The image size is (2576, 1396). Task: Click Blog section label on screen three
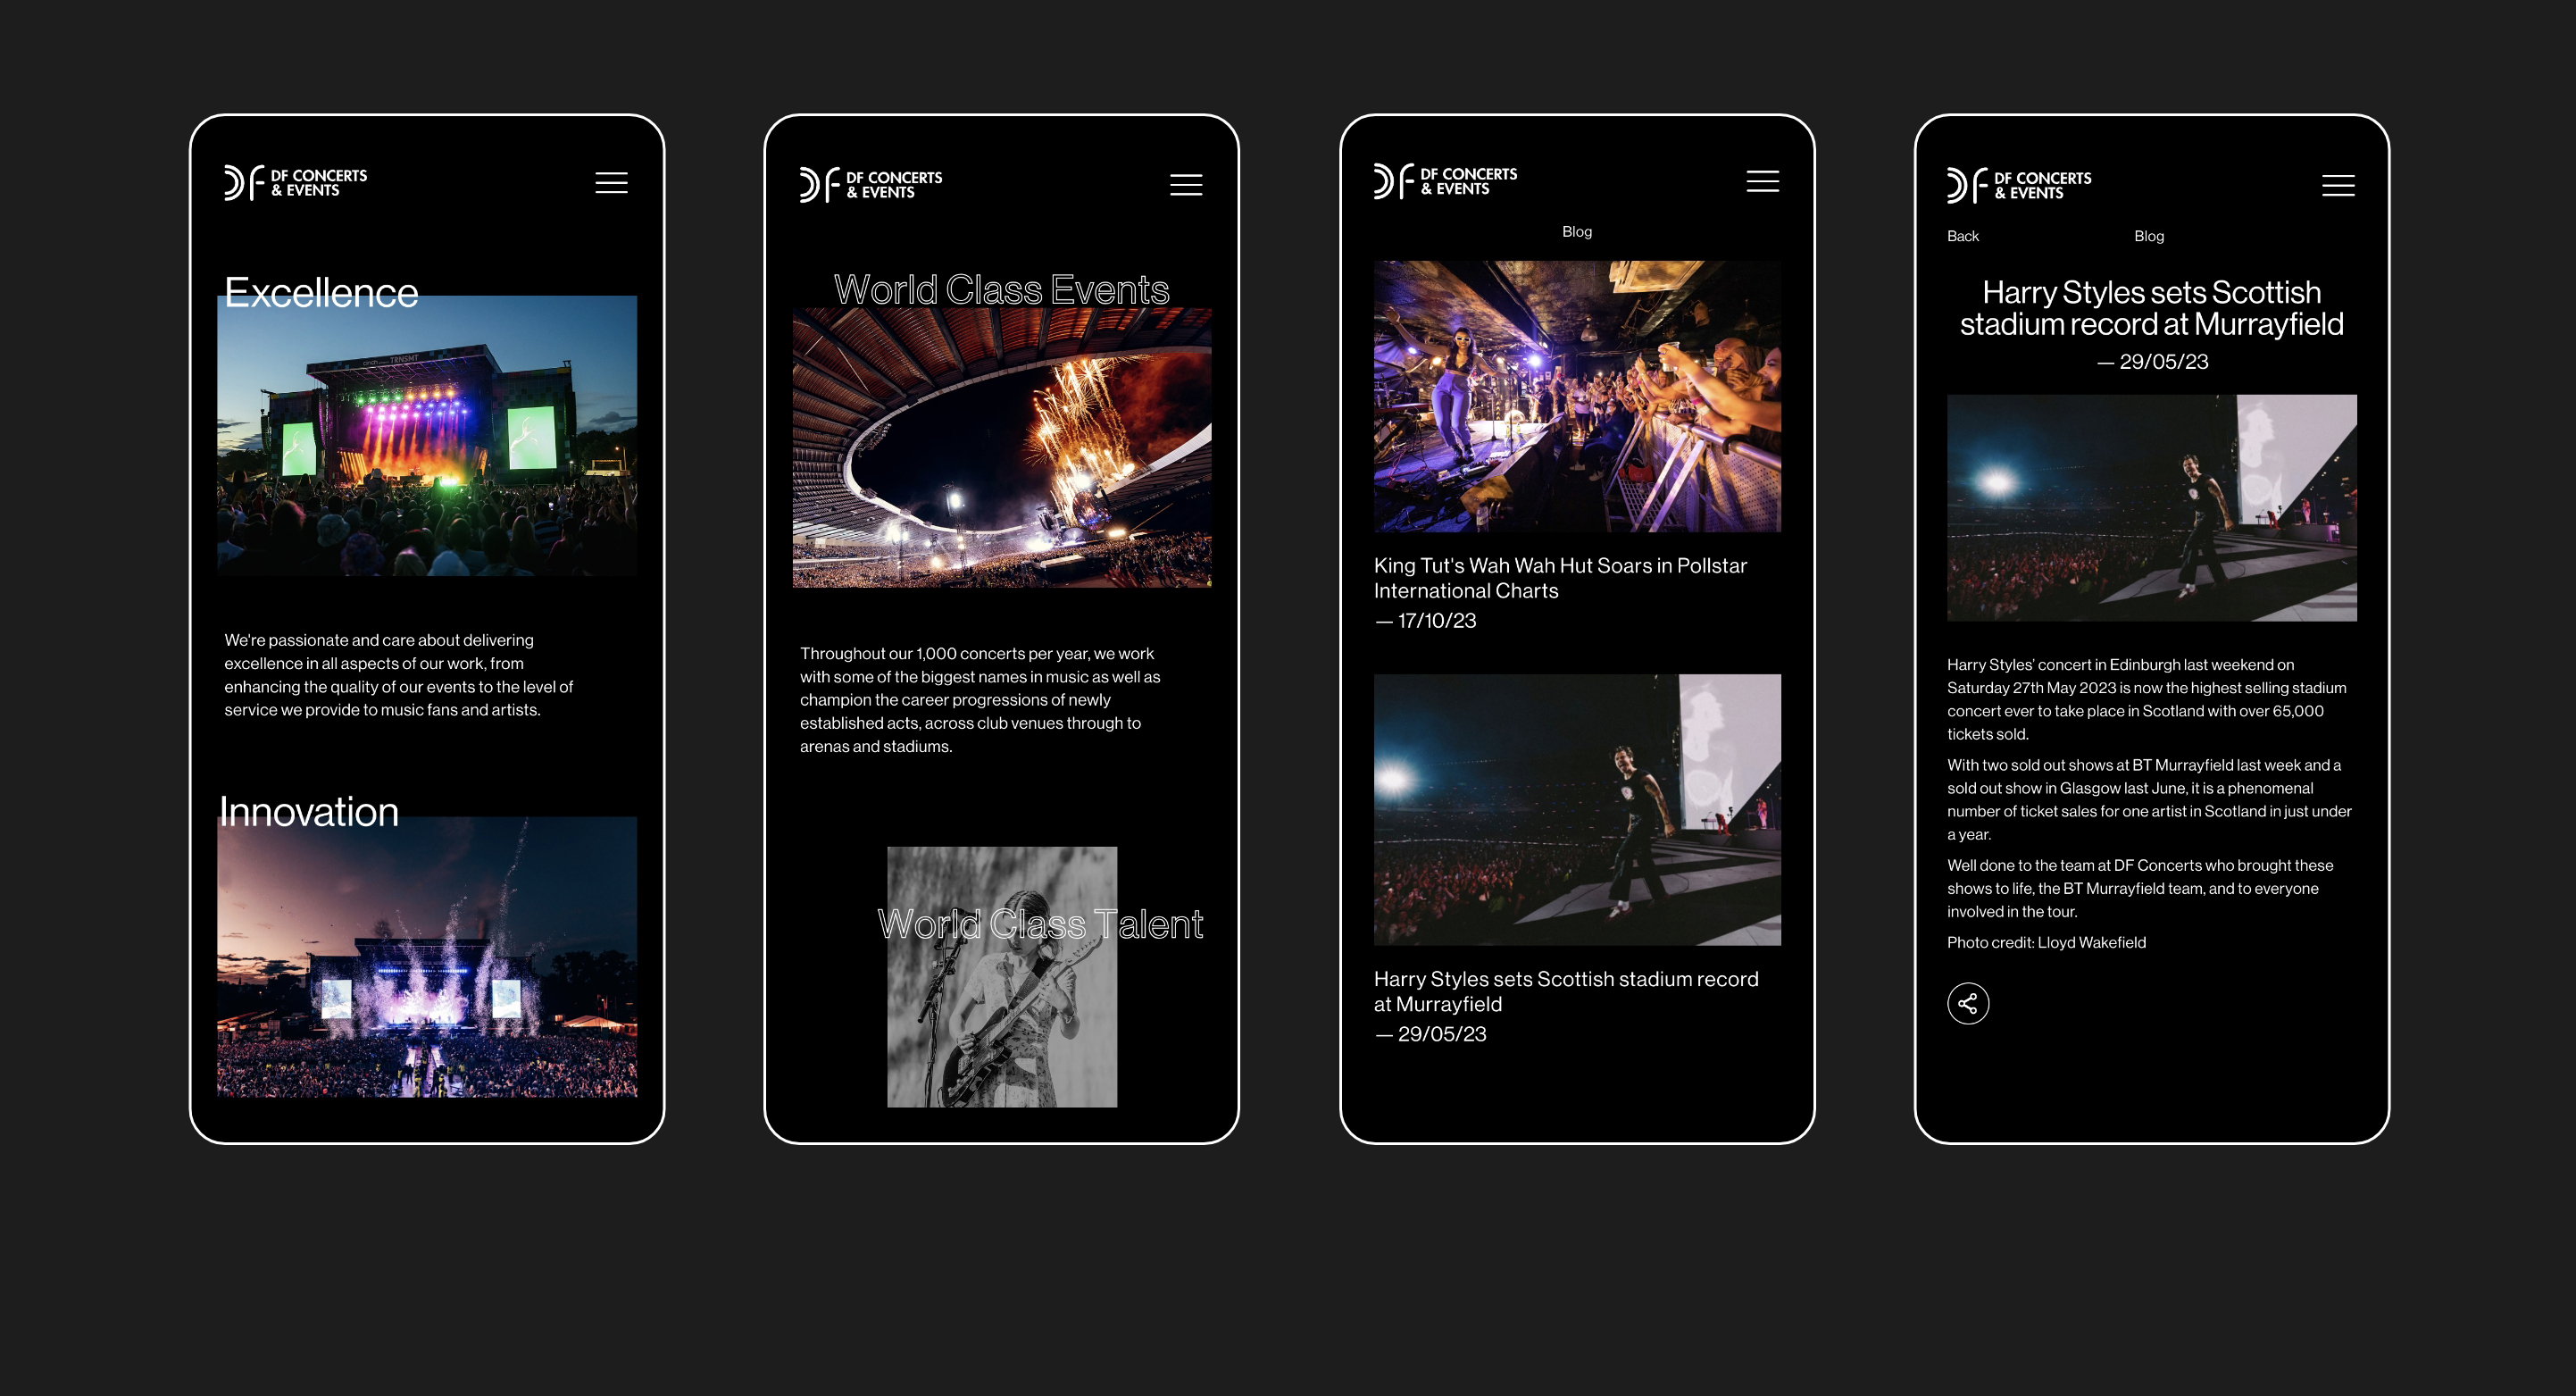coord(1578,232)
